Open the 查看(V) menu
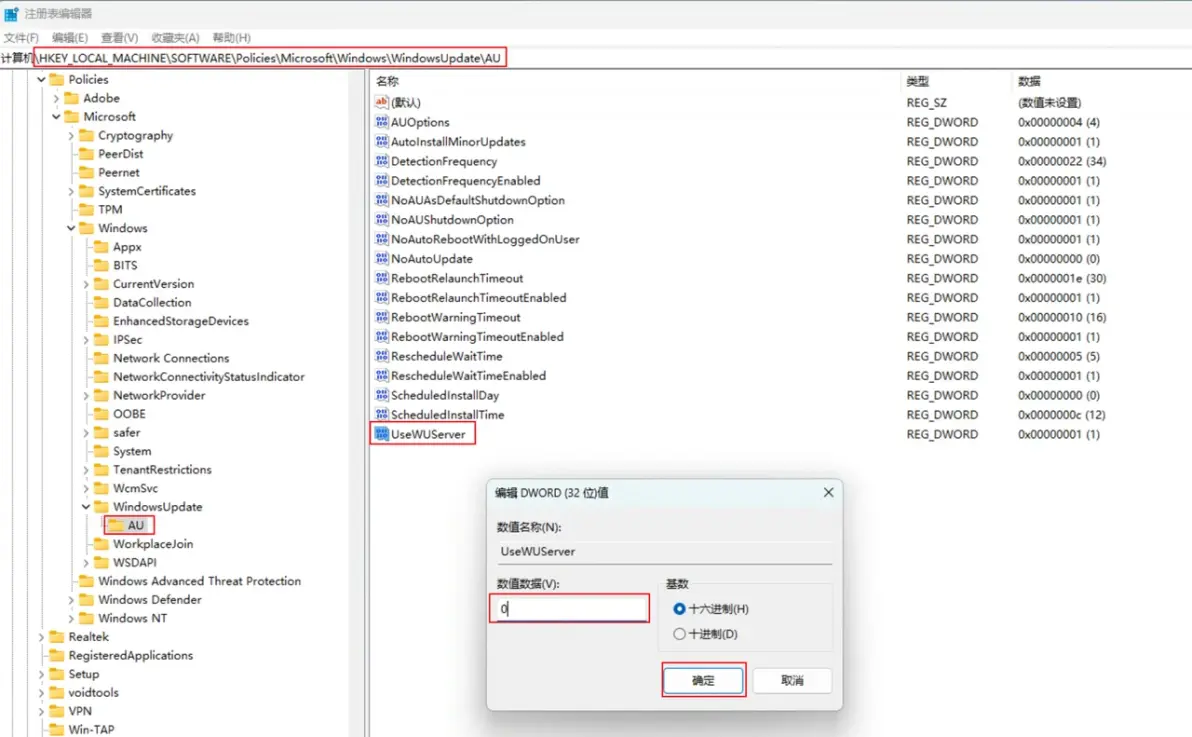The image size is (1192, 737). coord(119,37)
